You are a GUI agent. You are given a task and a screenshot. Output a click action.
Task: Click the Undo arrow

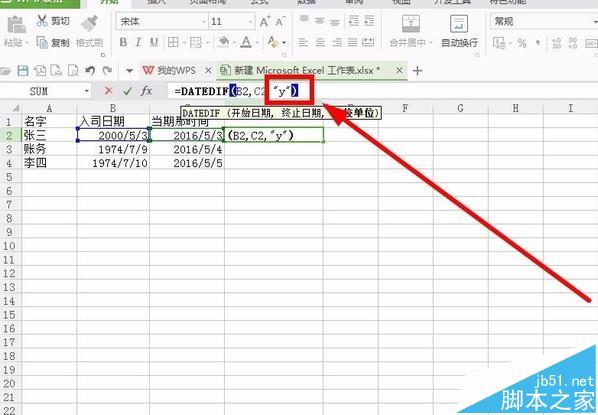[90, 71]
